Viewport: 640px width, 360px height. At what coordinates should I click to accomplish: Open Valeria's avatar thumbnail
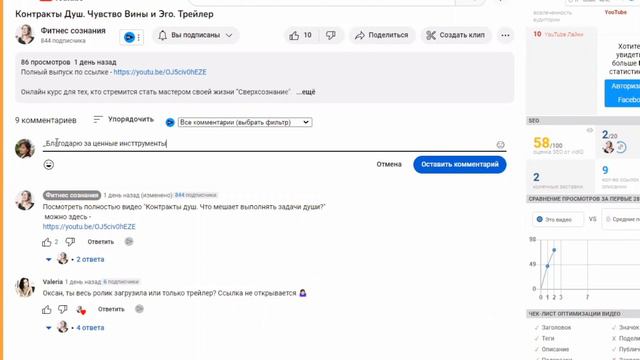[x=25, y=287]
